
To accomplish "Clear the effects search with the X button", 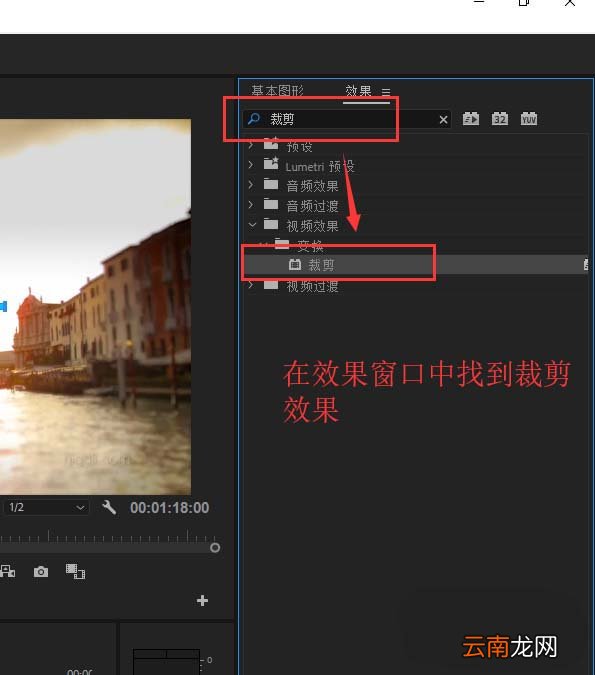I will pyautogui.click(x=443, y=120).
